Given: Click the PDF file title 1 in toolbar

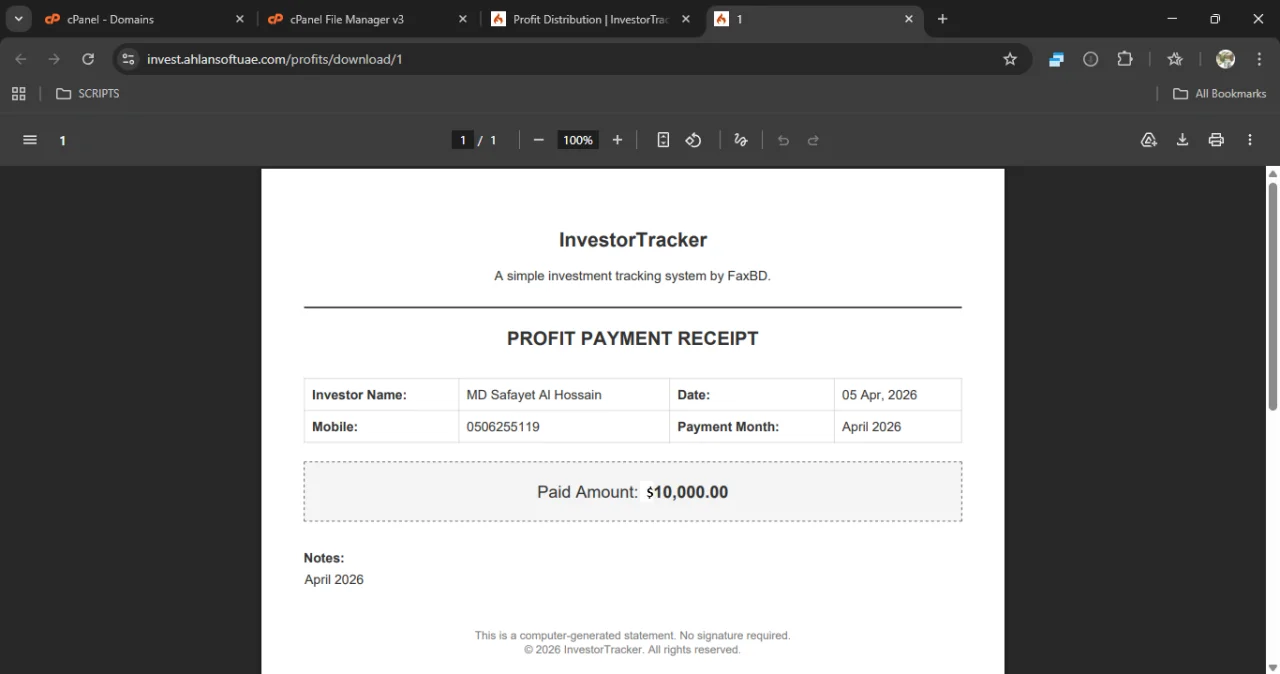Looking at the screenshot, I should tap(62, 140).
